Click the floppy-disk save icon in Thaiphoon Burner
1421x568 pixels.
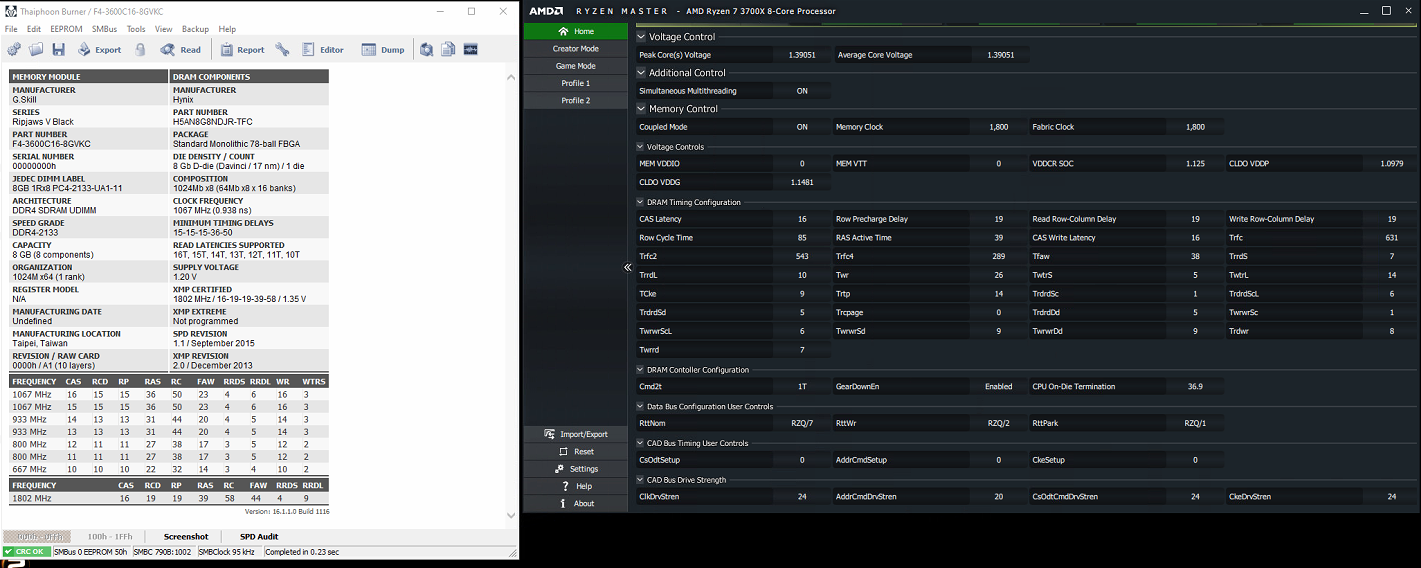(x=58, y=49)
